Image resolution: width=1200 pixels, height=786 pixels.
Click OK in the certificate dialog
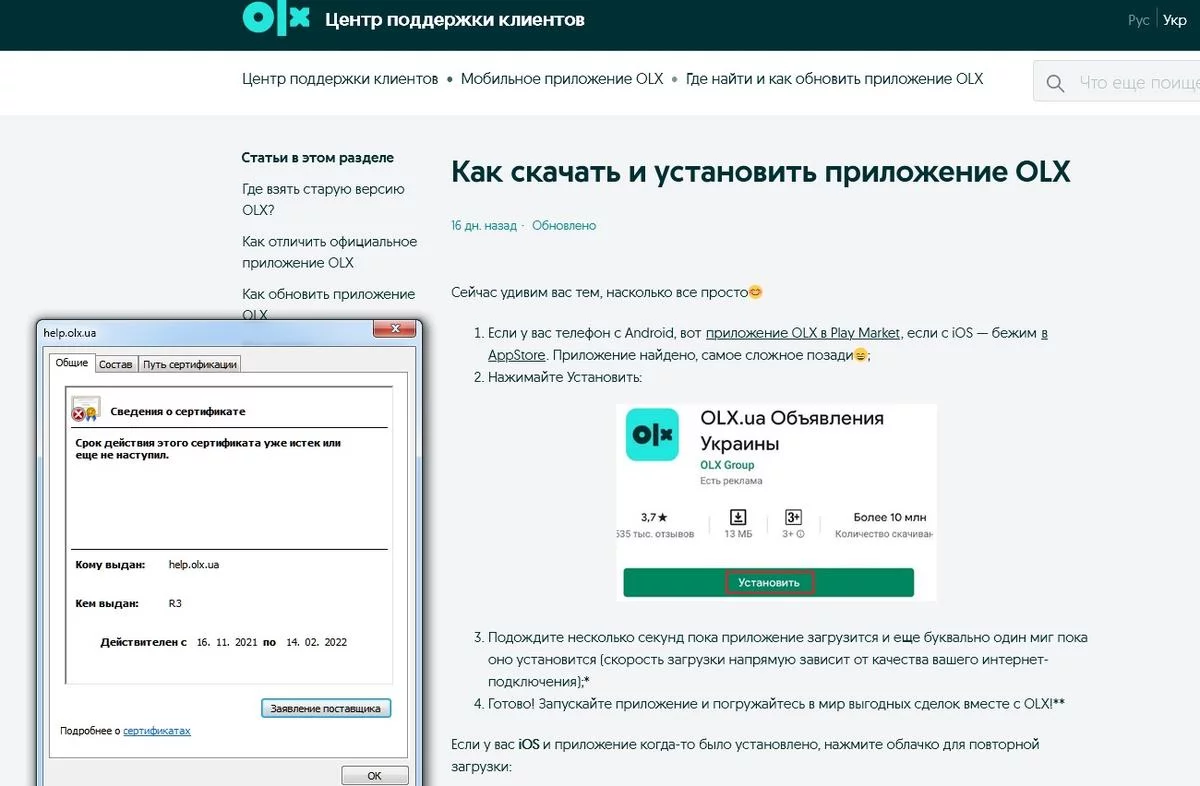(x=374, y=775)
